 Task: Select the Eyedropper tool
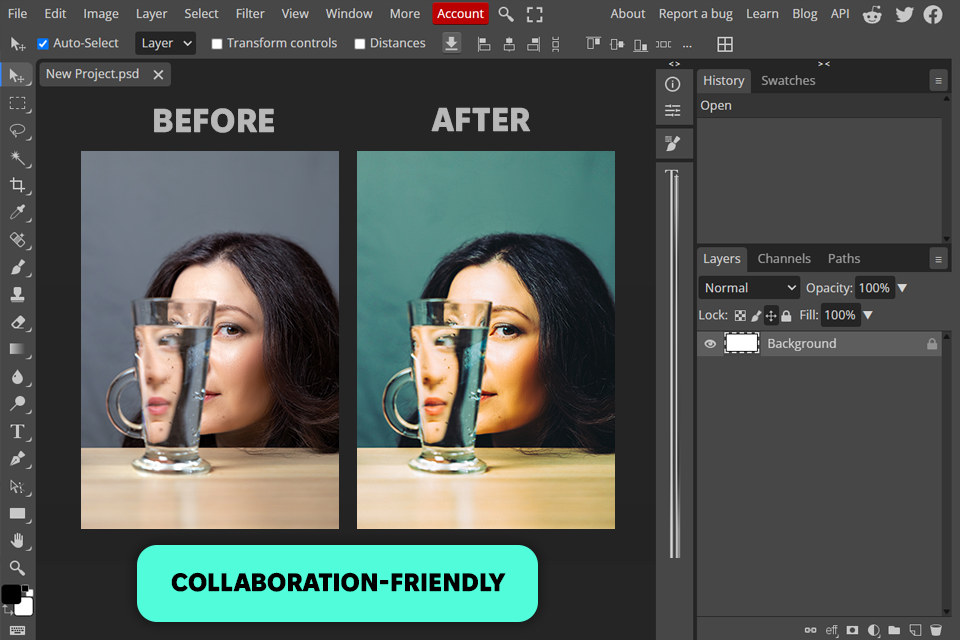click(x=17, y=212)
